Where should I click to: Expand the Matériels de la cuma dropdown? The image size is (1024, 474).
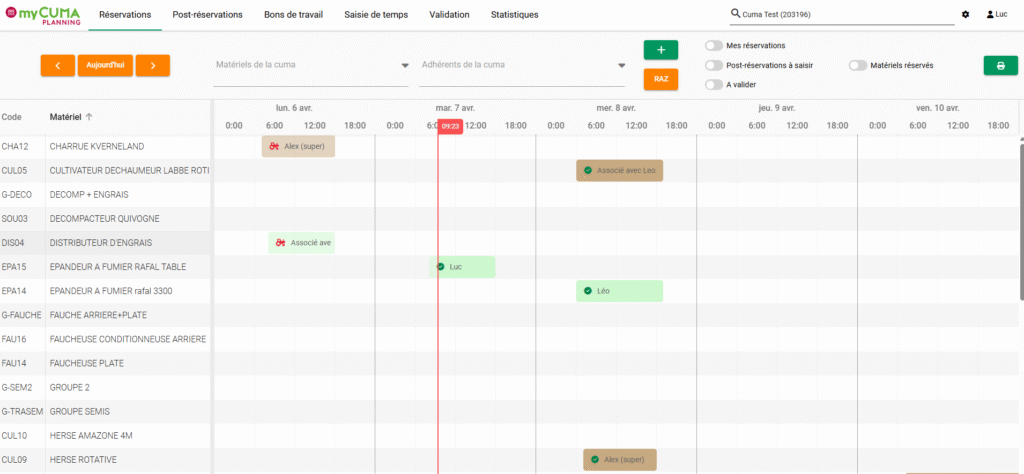(405, 66)
